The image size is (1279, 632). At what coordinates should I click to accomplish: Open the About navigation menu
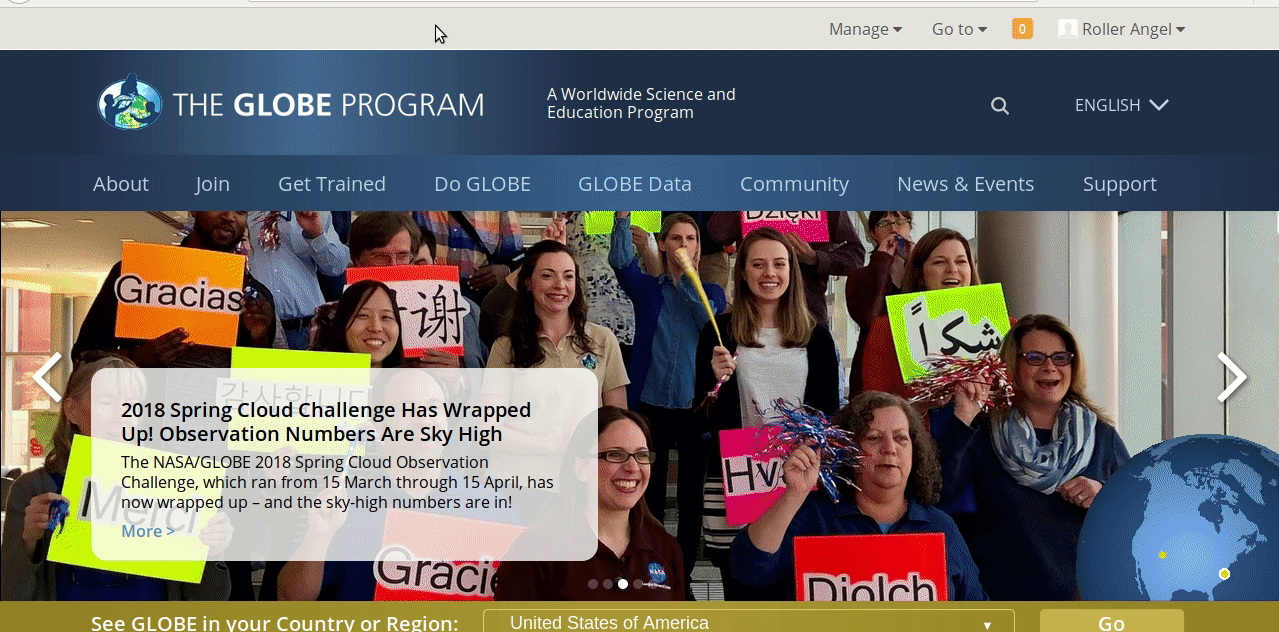click(x=121, y=184)
